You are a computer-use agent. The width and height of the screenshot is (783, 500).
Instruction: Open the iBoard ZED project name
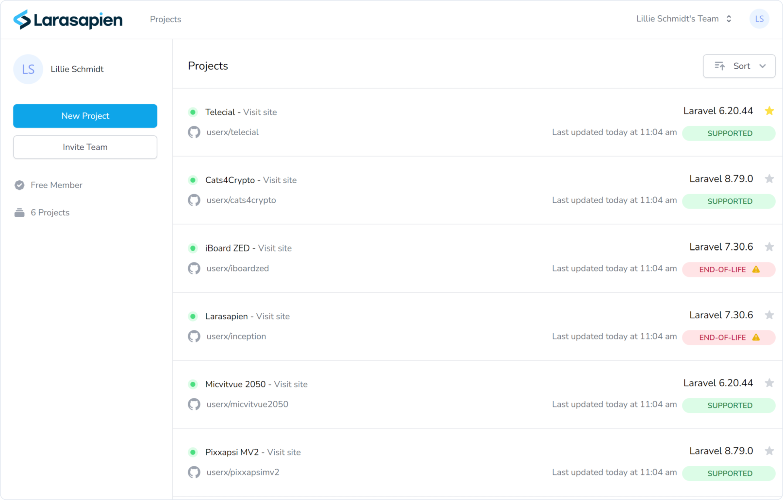228,248
